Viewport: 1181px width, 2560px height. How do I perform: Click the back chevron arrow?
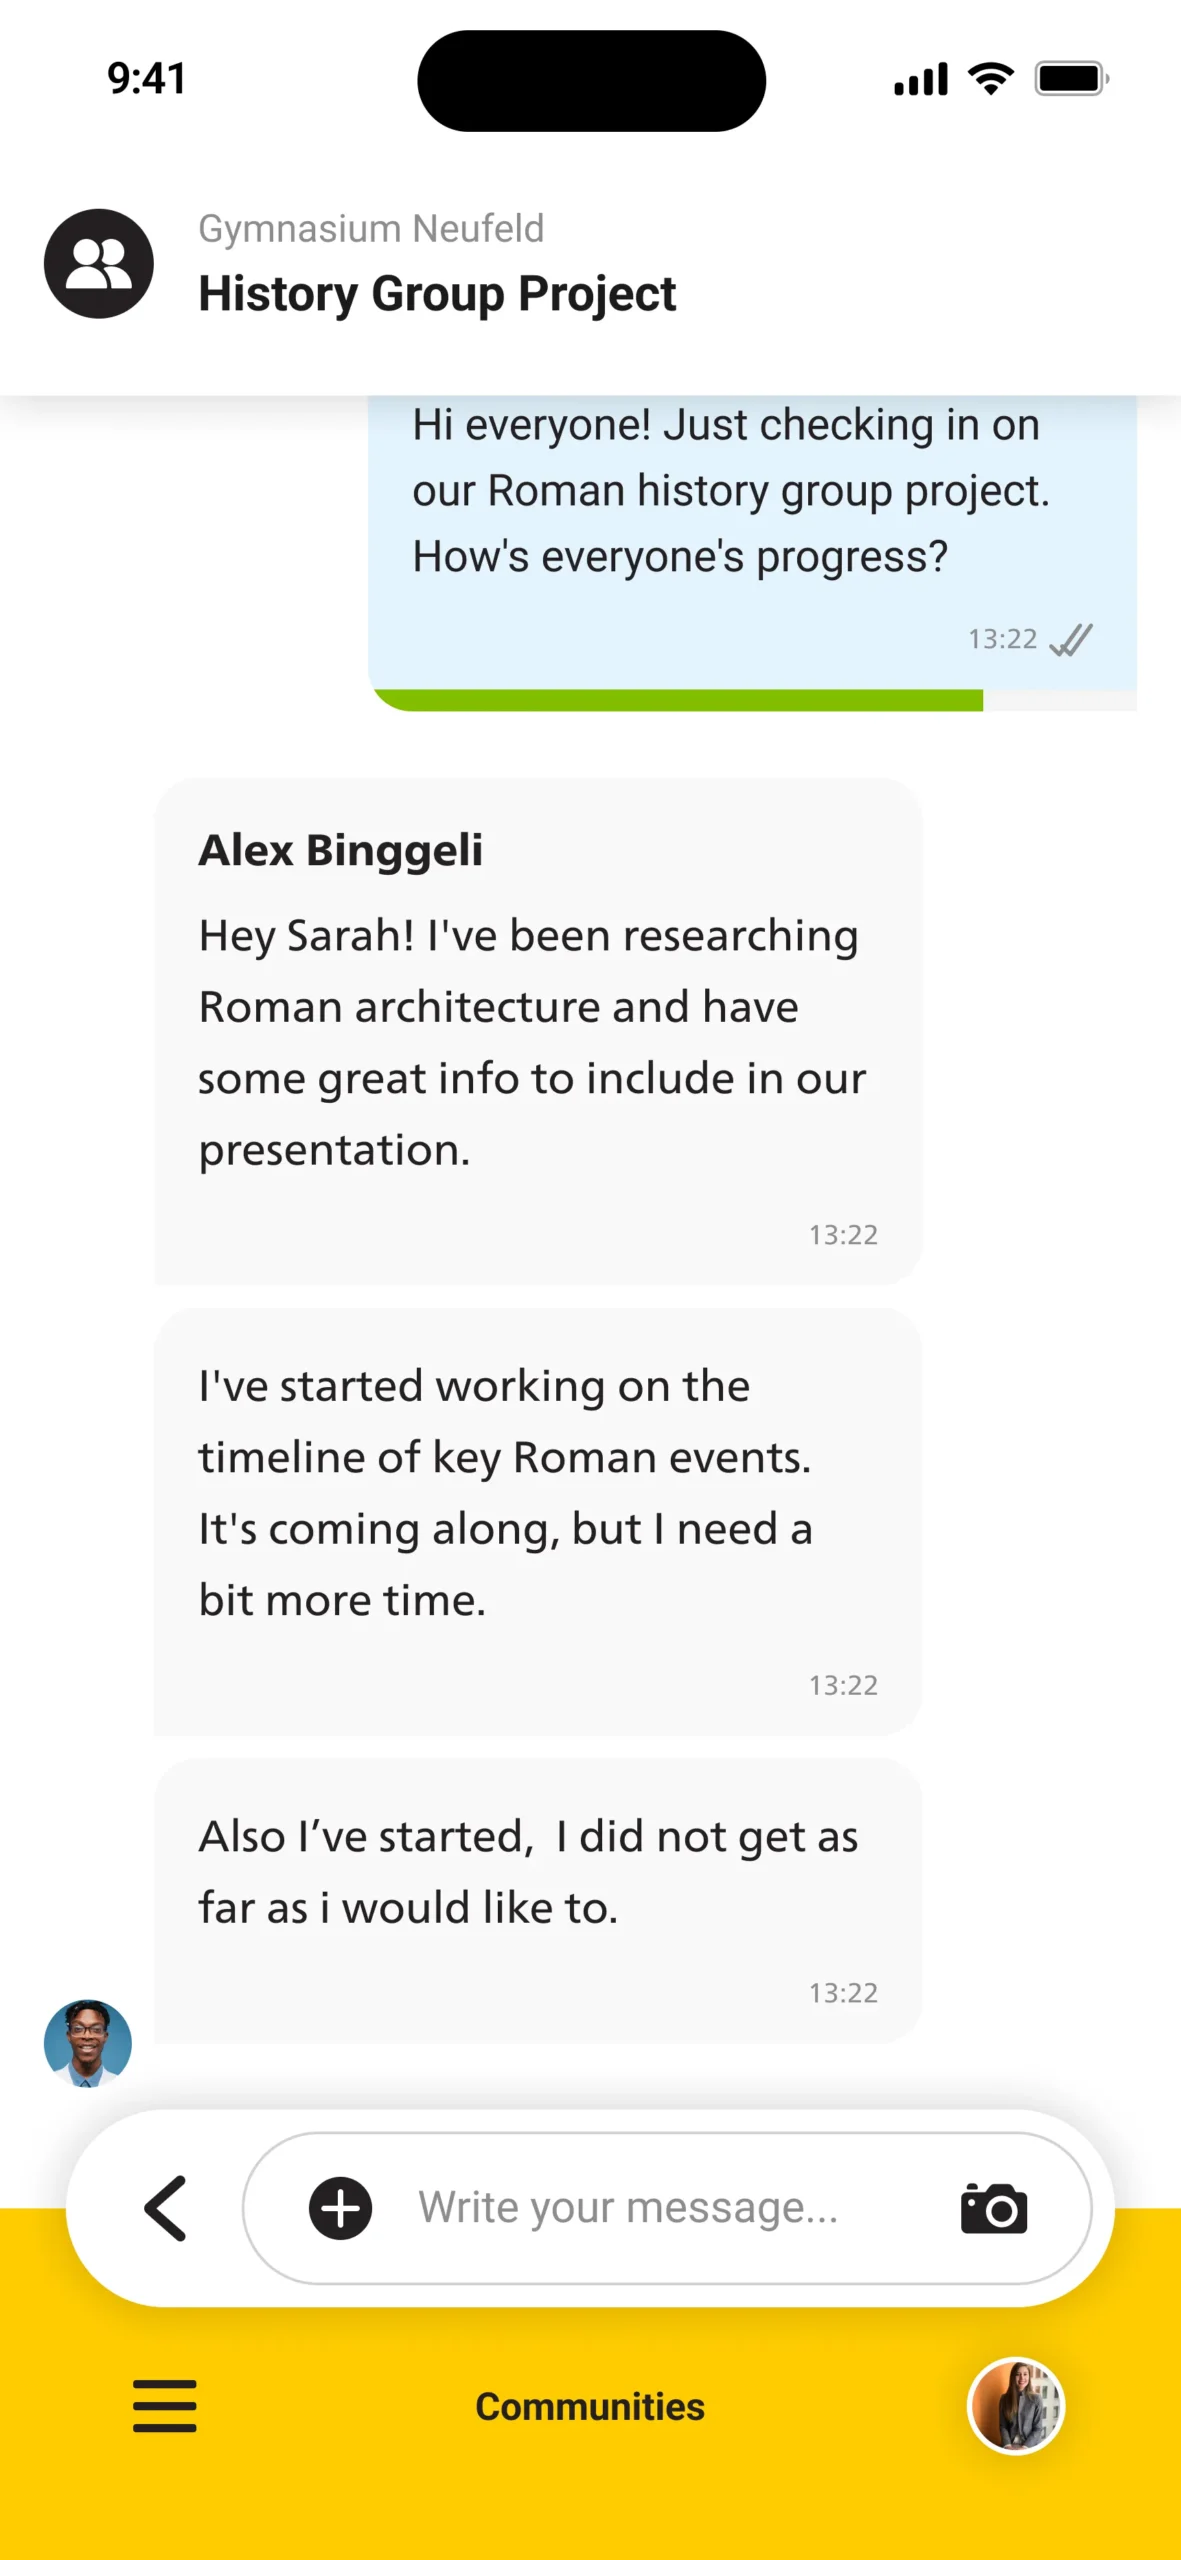pos(166,2208)
